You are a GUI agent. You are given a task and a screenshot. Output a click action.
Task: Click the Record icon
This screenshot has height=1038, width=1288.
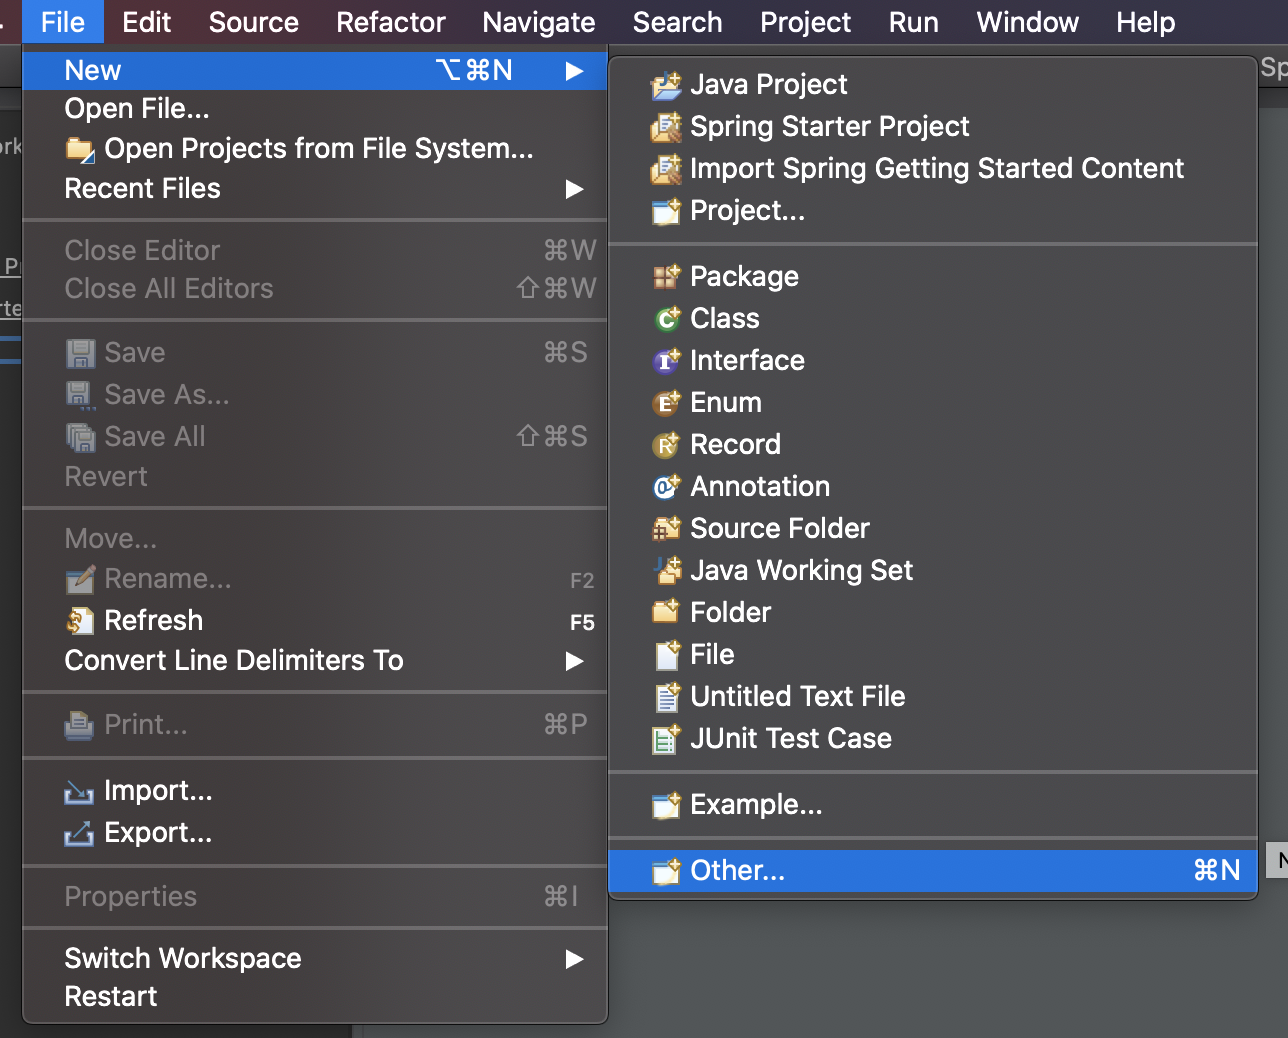tap(666, 445)
